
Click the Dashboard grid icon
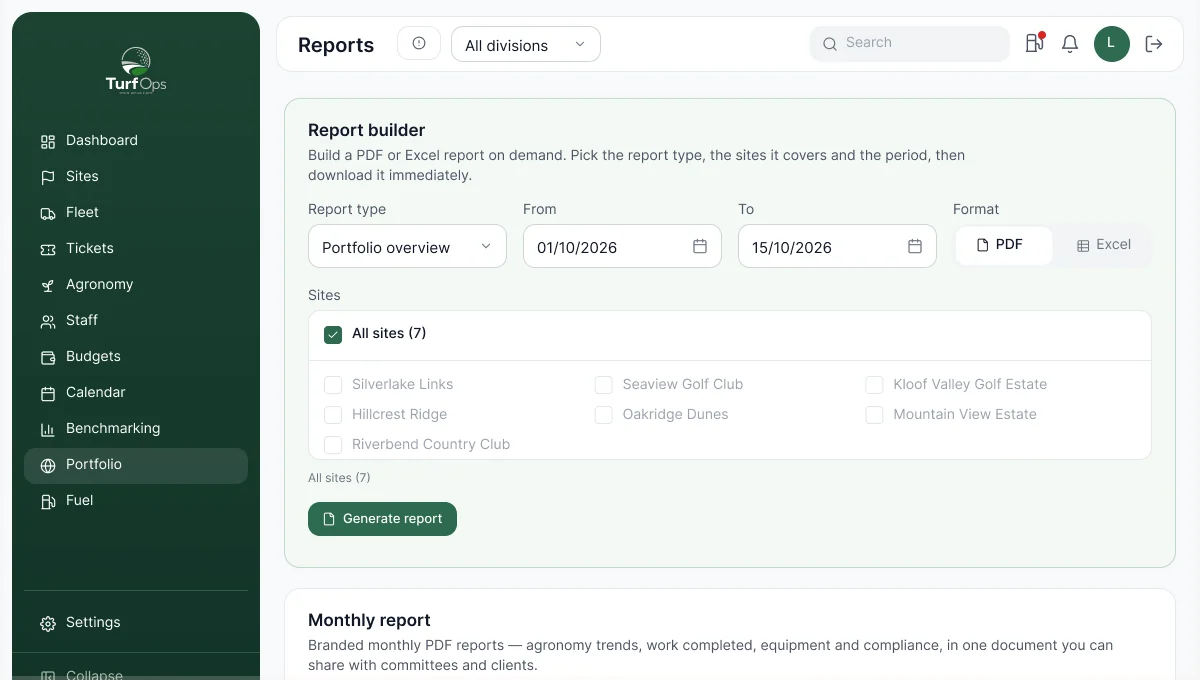48,141
